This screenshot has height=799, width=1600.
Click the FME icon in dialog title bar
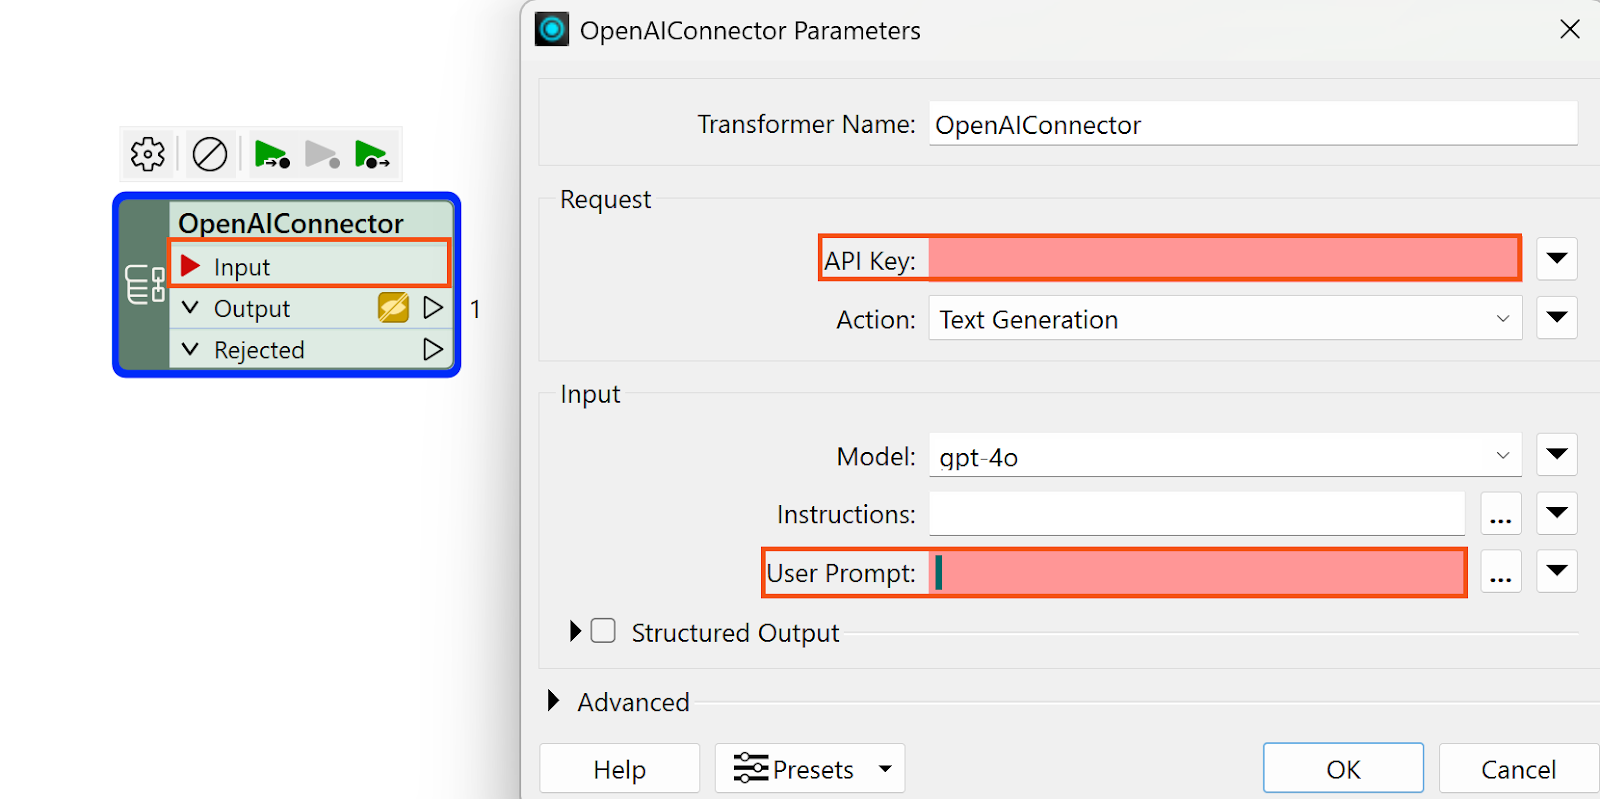552,30
